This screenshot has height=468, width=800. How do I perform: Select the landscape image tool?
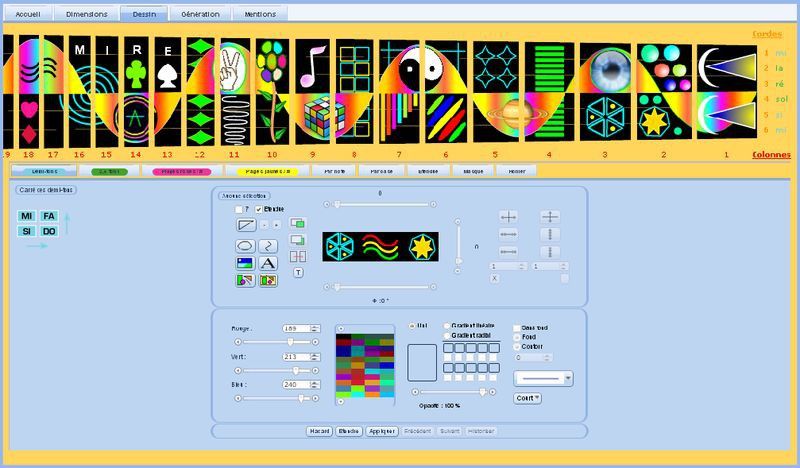pyautogui.click(x=245, y=263)
